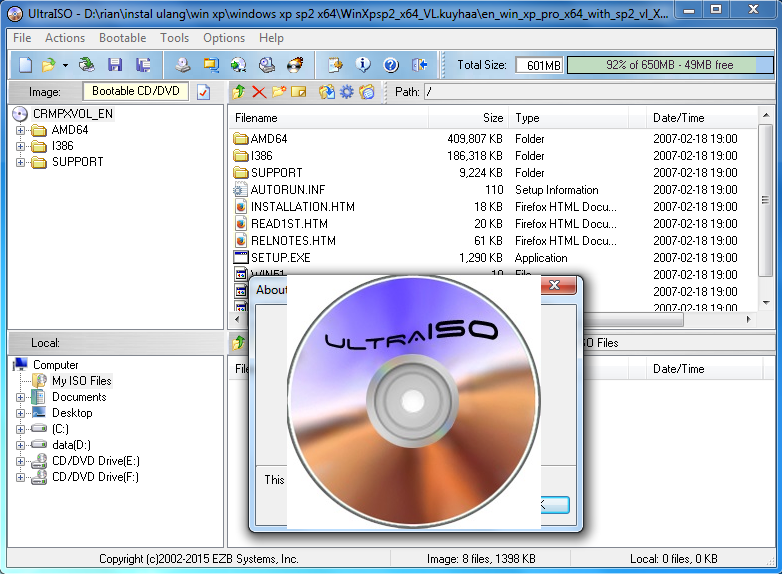Expand the SUPPORT tree node
Viewport: 782px width, 574px height.
20,163
